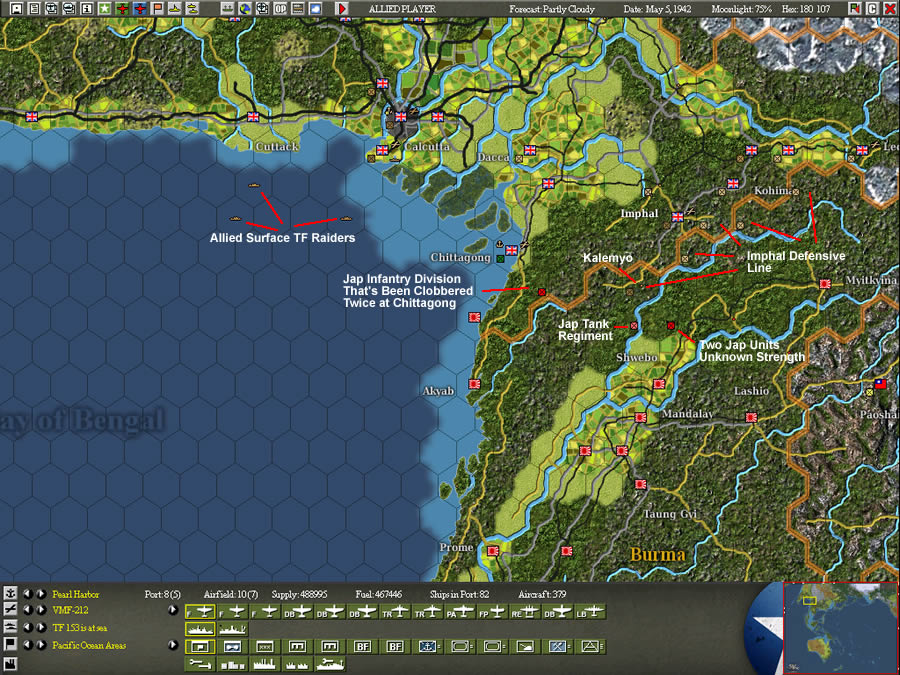Click the 'Ships in Port: 82' text
This screenshot has width=900, height=675.
459,594
